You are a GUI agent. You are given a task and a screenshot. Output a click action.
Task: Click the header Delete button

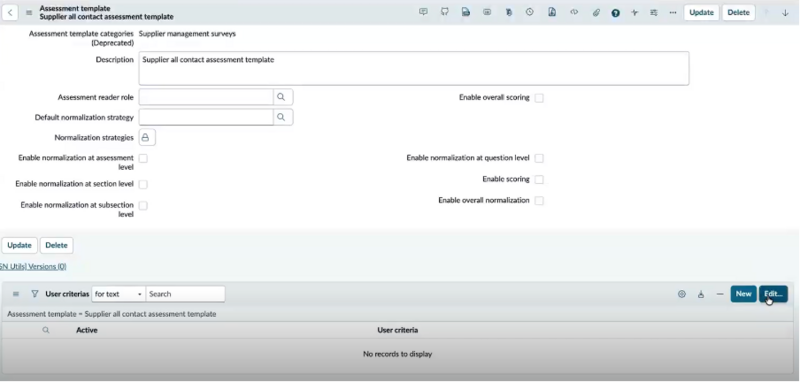coord(738,13)
